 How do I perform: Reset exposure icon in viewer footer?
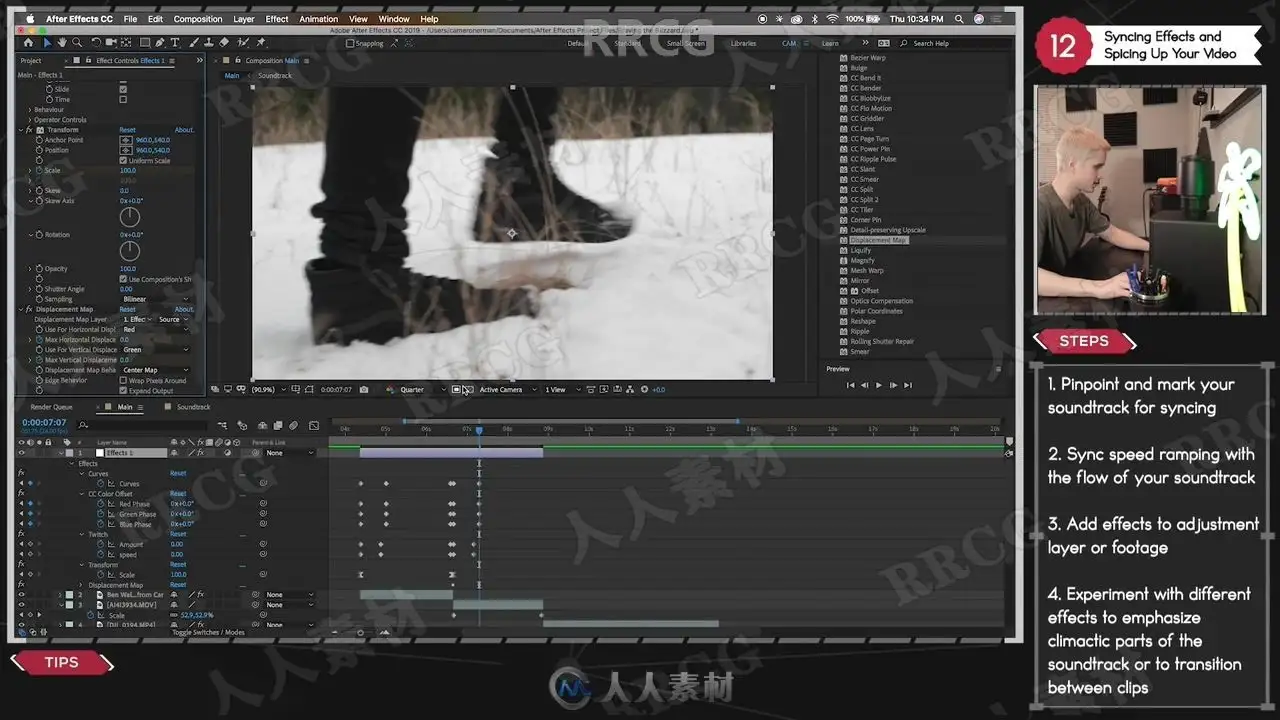pos(645,389)
